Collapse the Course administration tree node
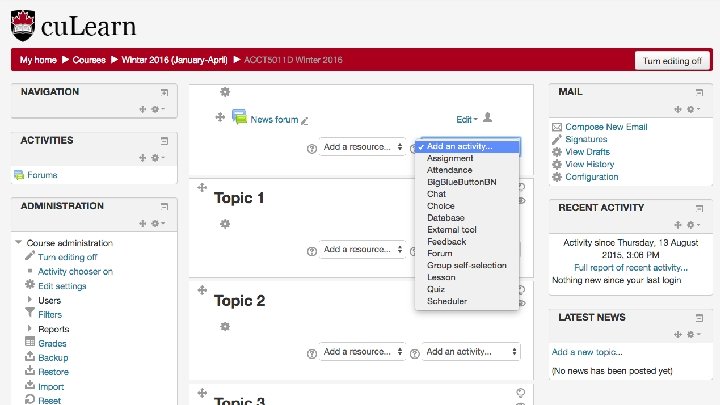The width and height of the screenshot is (720, 405). tap(18, 242)
